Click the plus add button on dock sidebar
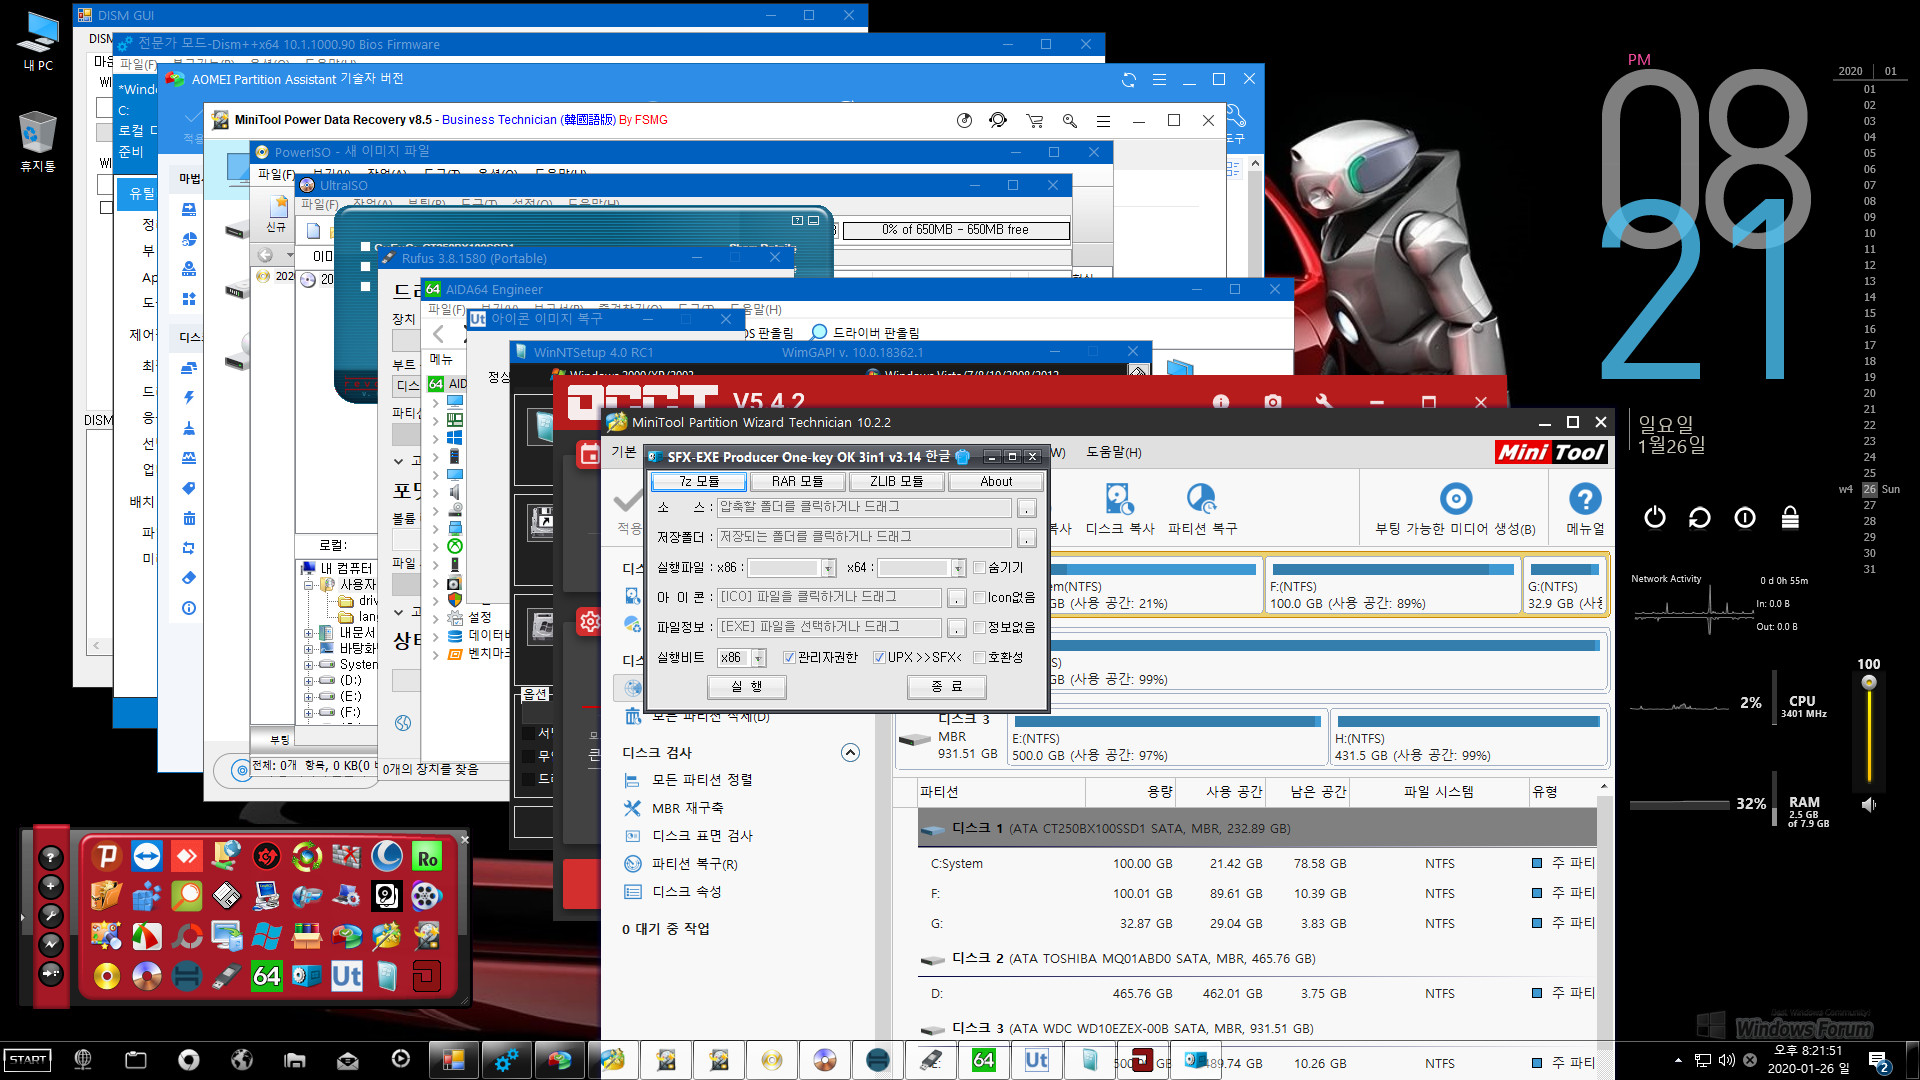 pos(51,886)
